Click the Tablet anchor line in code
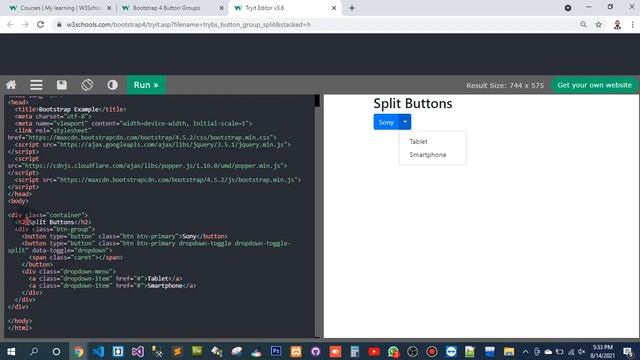The image size is (640, 360). 105,278
